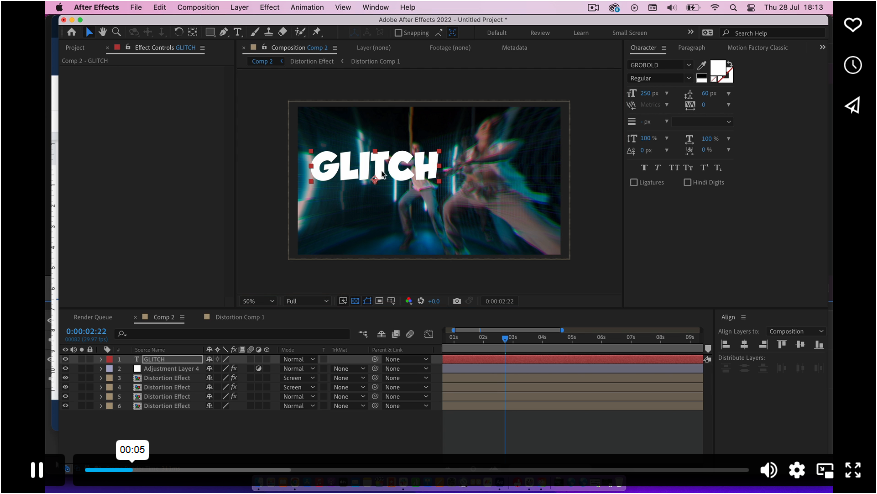Screen dimensions: 877x494
Task: Click the share paper-plane icon
Action: click(852, 105)
